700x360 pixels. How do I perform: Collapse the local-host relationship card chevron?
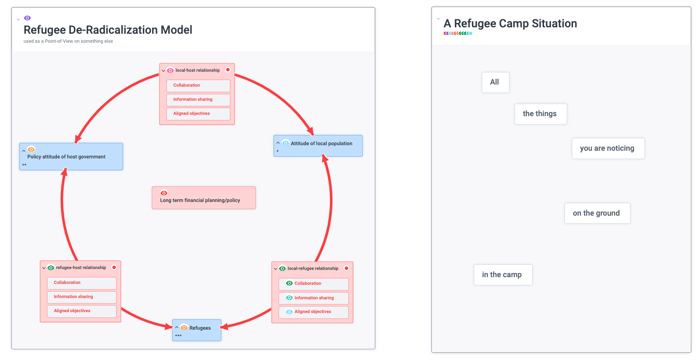[x=163, y=71]
